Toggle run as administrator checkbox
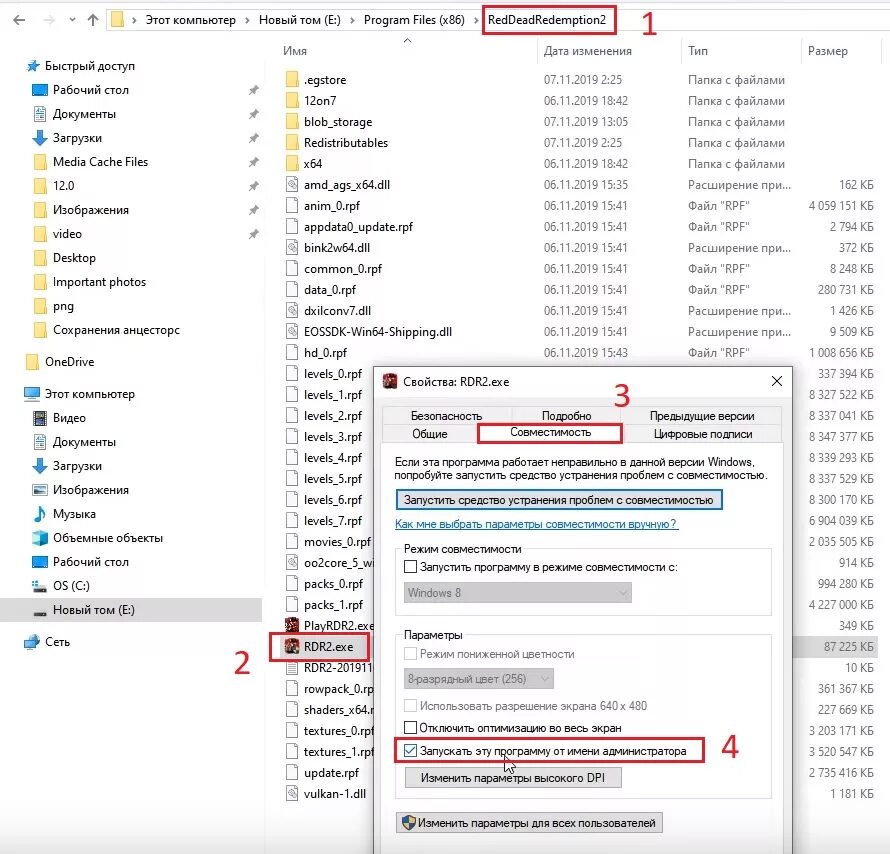This screenshot has width=890, height=854. (410, 751)
